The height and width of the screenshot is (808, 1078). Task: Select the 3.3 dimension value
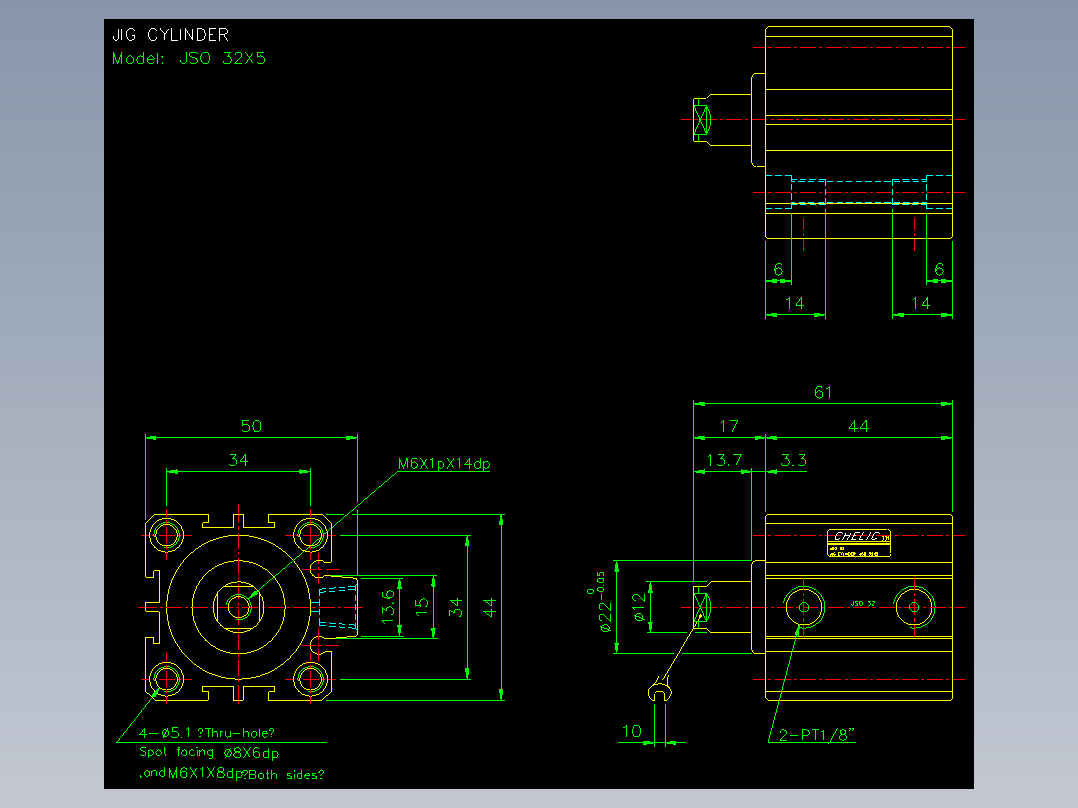tap(793, 460)
